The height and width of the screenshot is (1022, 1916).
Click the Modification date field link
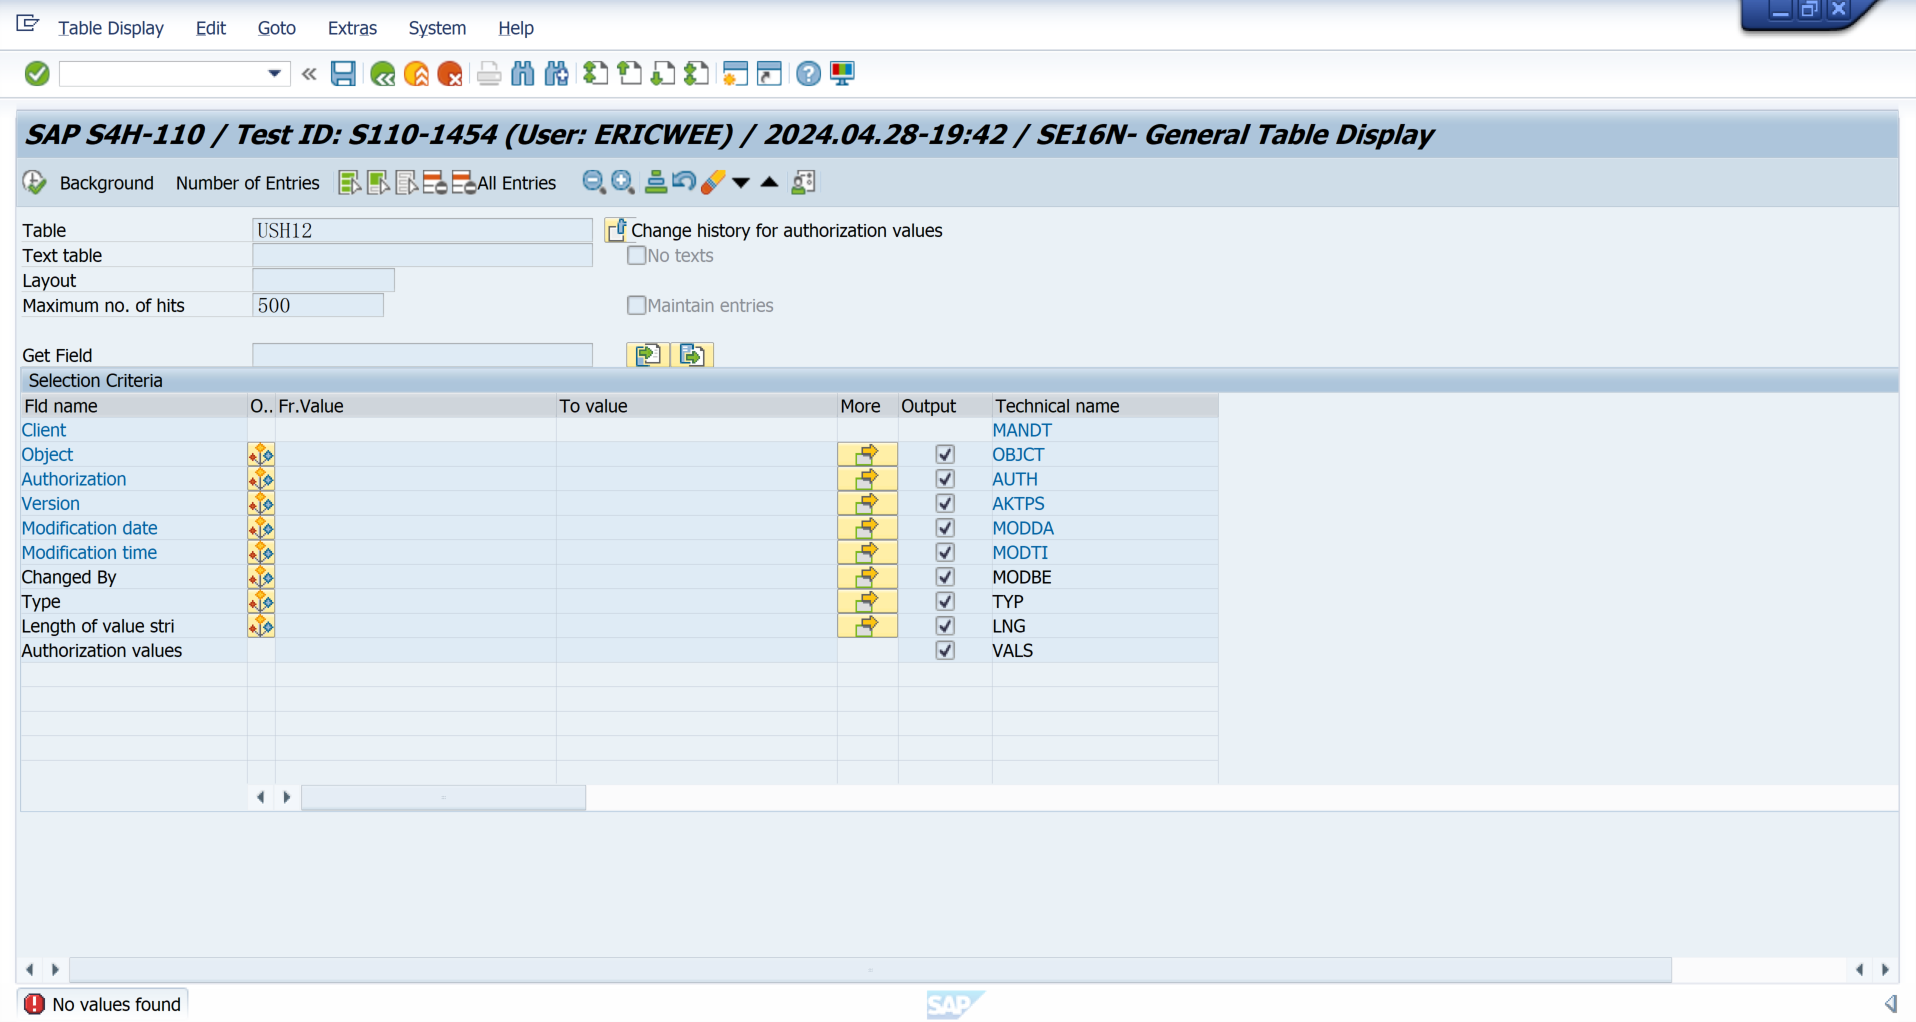[90, 528]
